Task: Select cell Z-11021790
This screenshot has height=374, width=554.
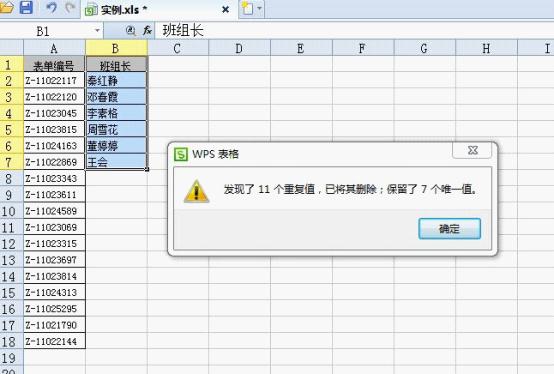Action: click(54, 325)
